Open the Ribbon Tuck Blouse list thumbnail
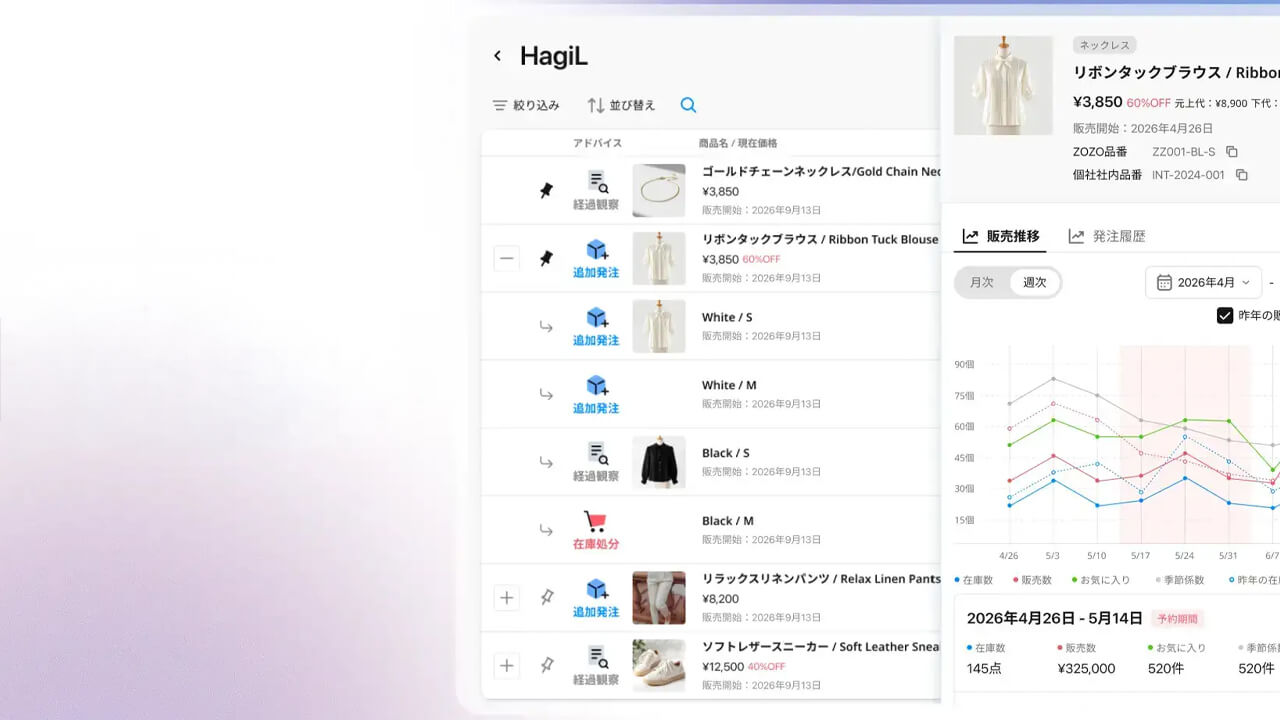The height and width of the screenshot is (720, 1280). (x=659, y=258)
